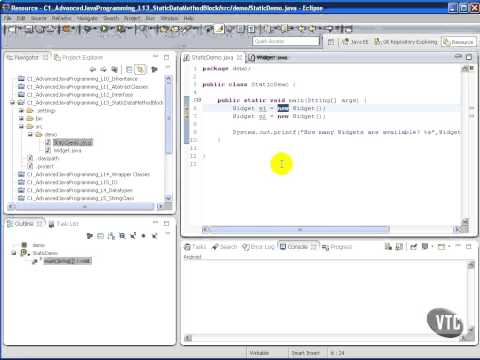The width and height of the screenshot is (480, 360).
Task: Click the green Run button in toolbar
Action: coord(104,29)
